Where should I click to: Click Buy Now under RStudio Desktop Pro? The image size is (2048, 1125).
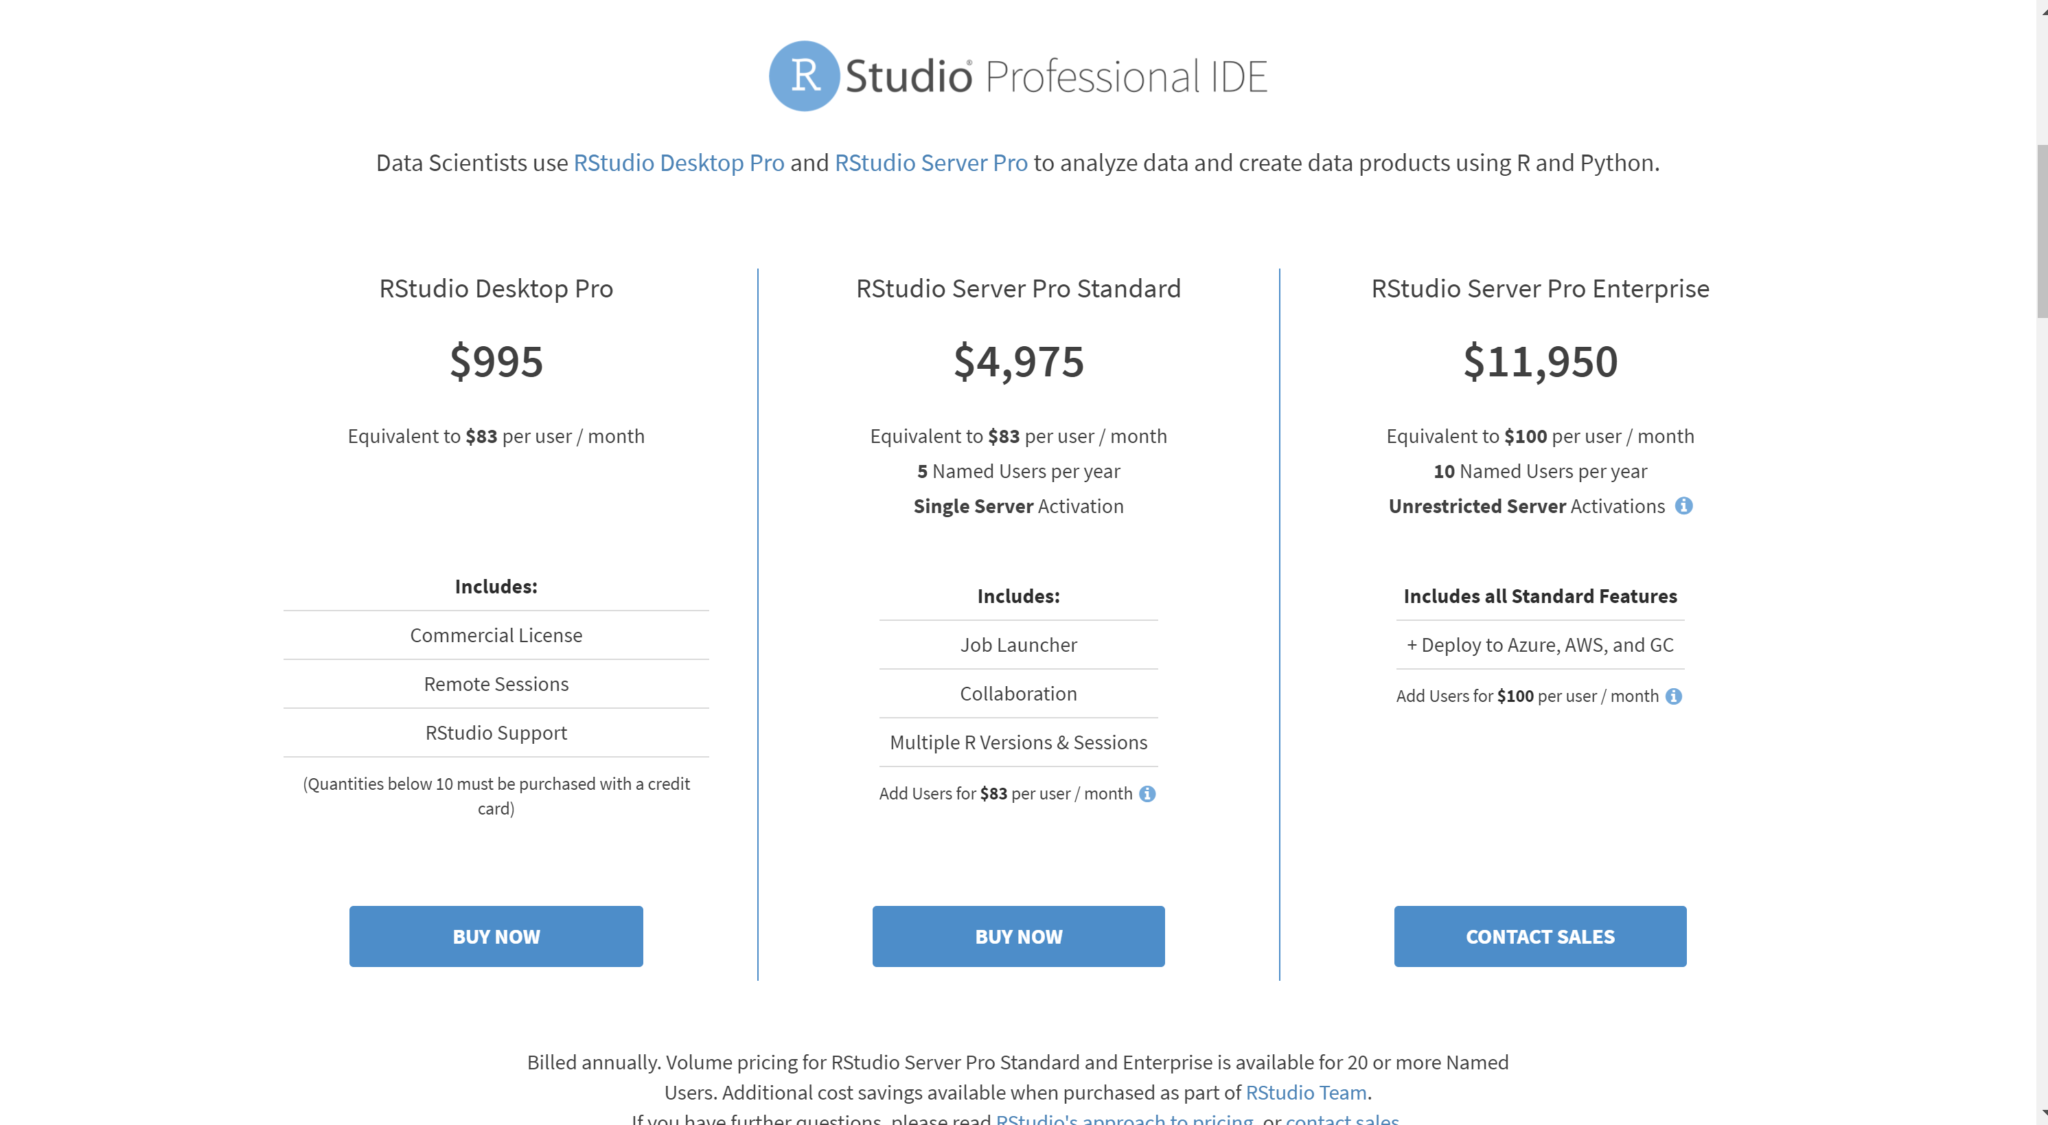click(x=496, y=936)
